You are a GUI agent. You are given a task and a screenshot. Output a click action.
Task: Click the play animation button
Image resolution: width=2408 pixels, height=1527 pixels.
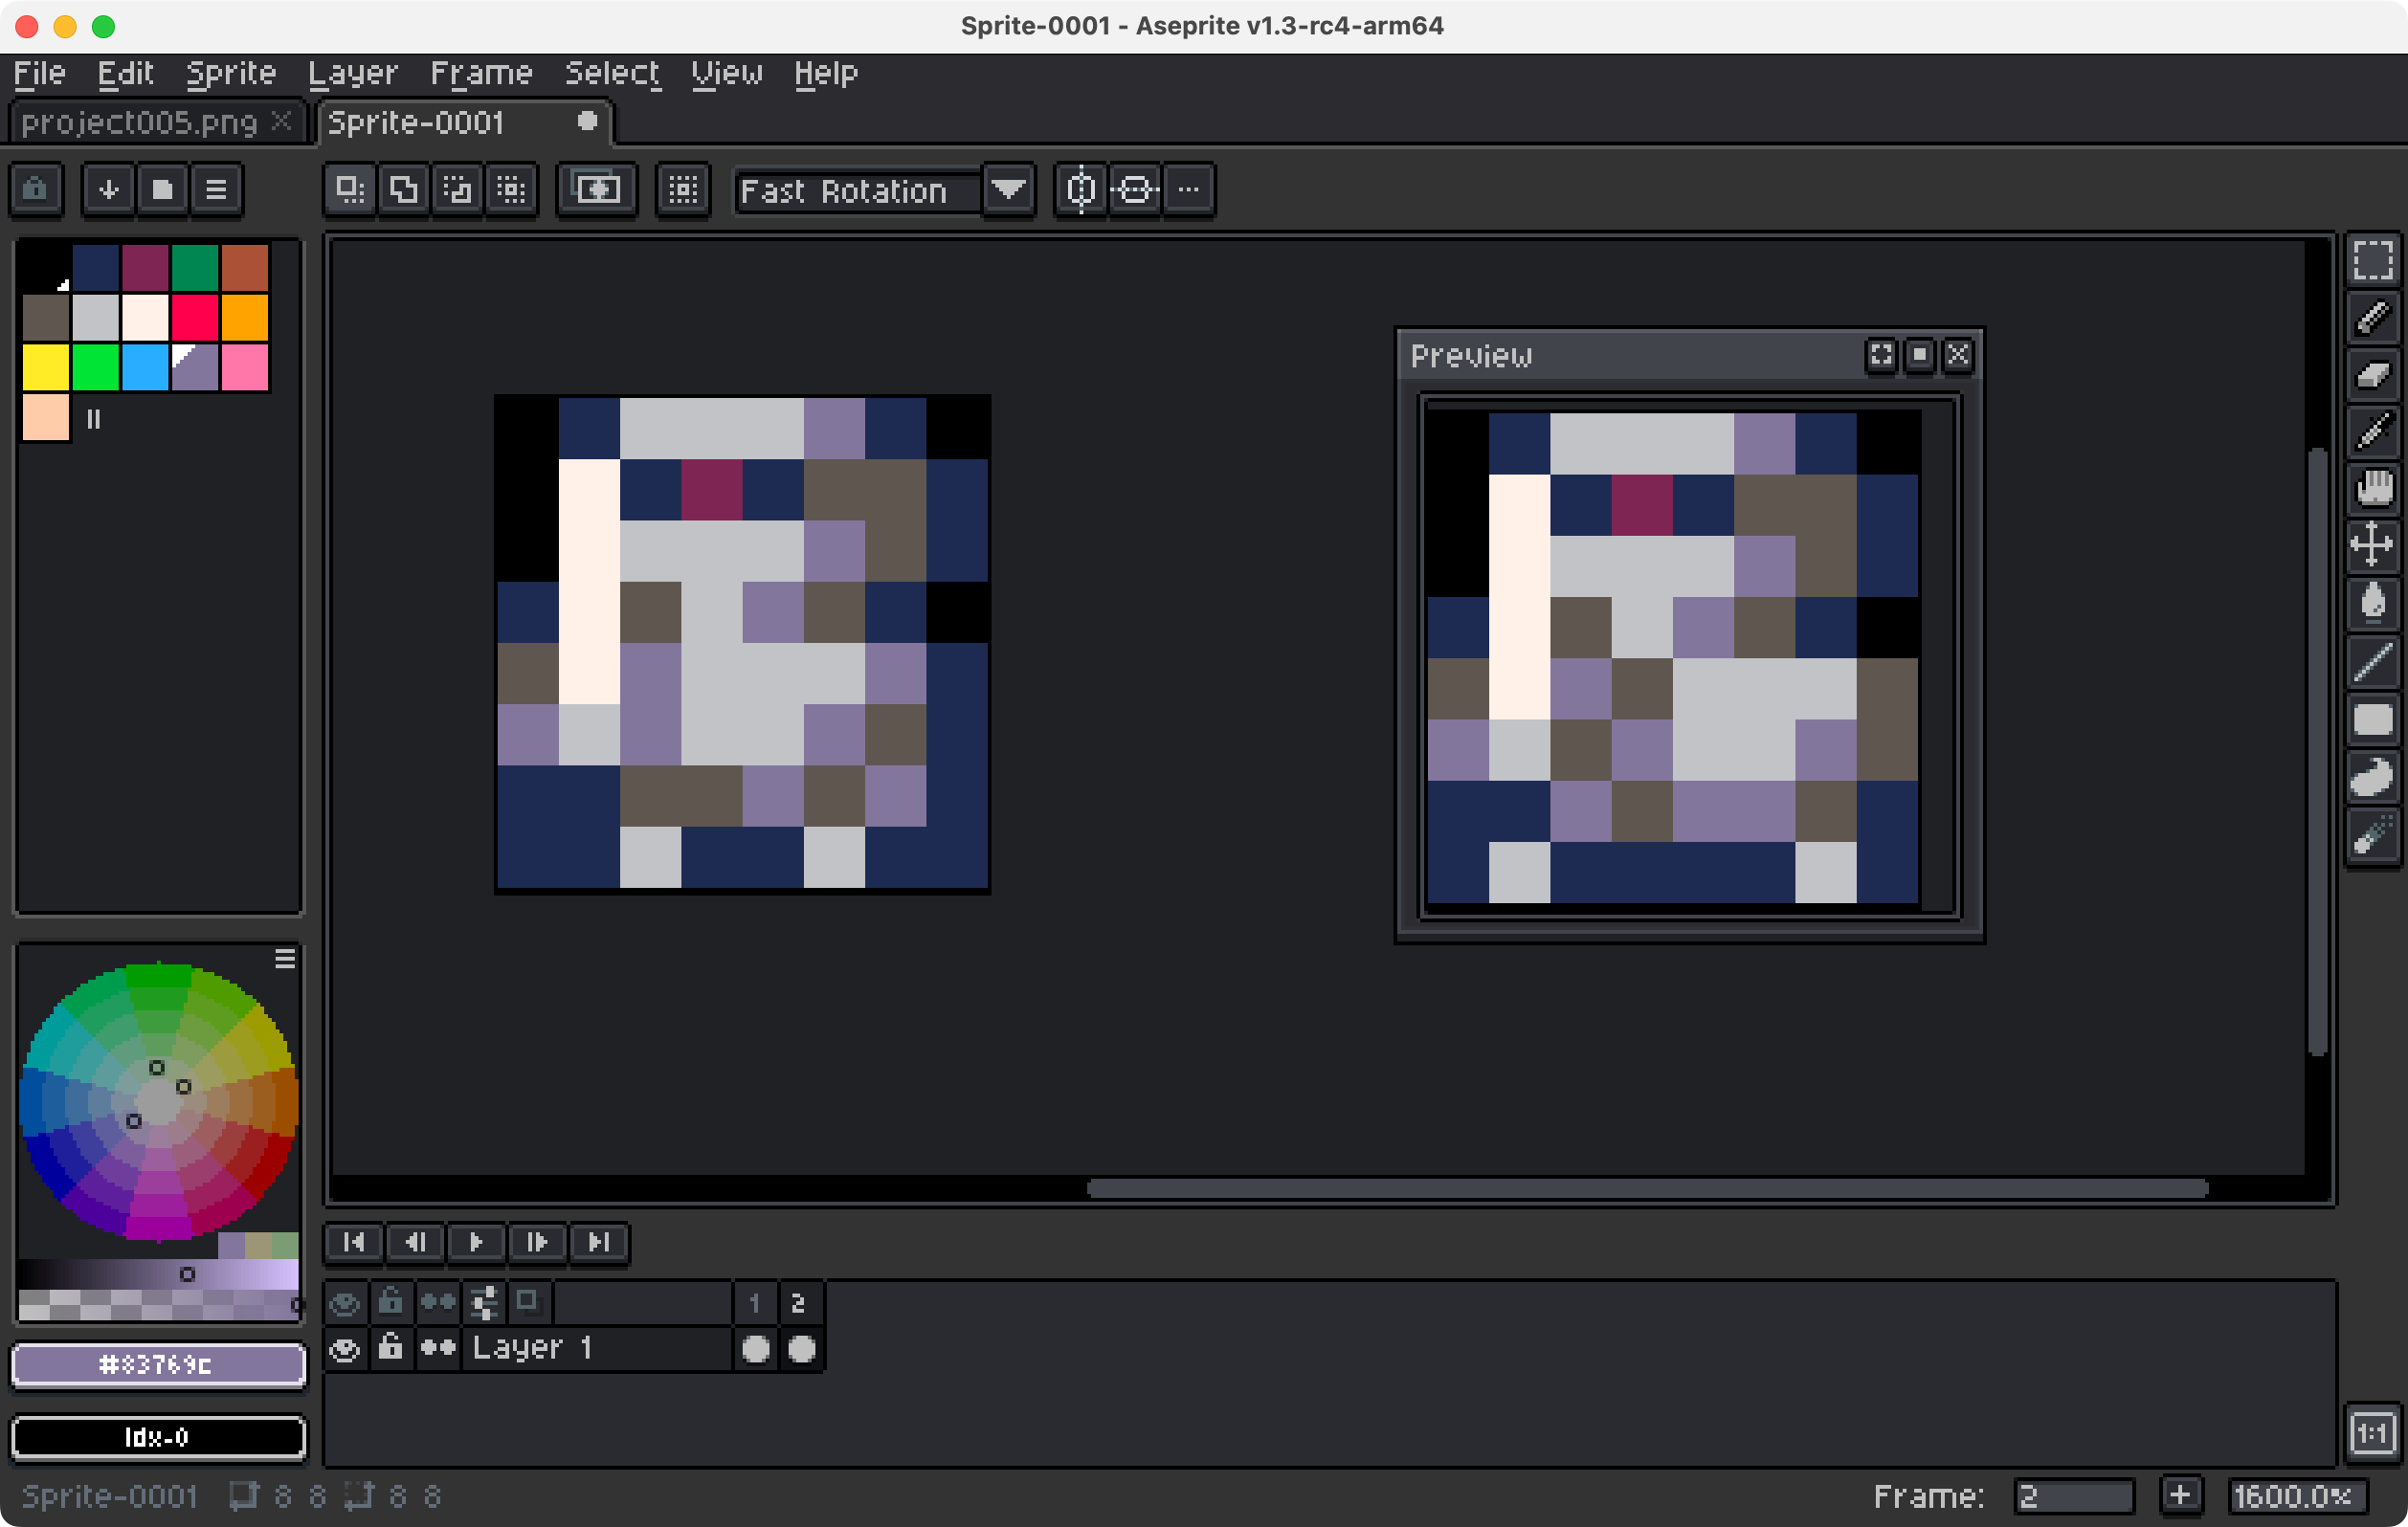476,1242
